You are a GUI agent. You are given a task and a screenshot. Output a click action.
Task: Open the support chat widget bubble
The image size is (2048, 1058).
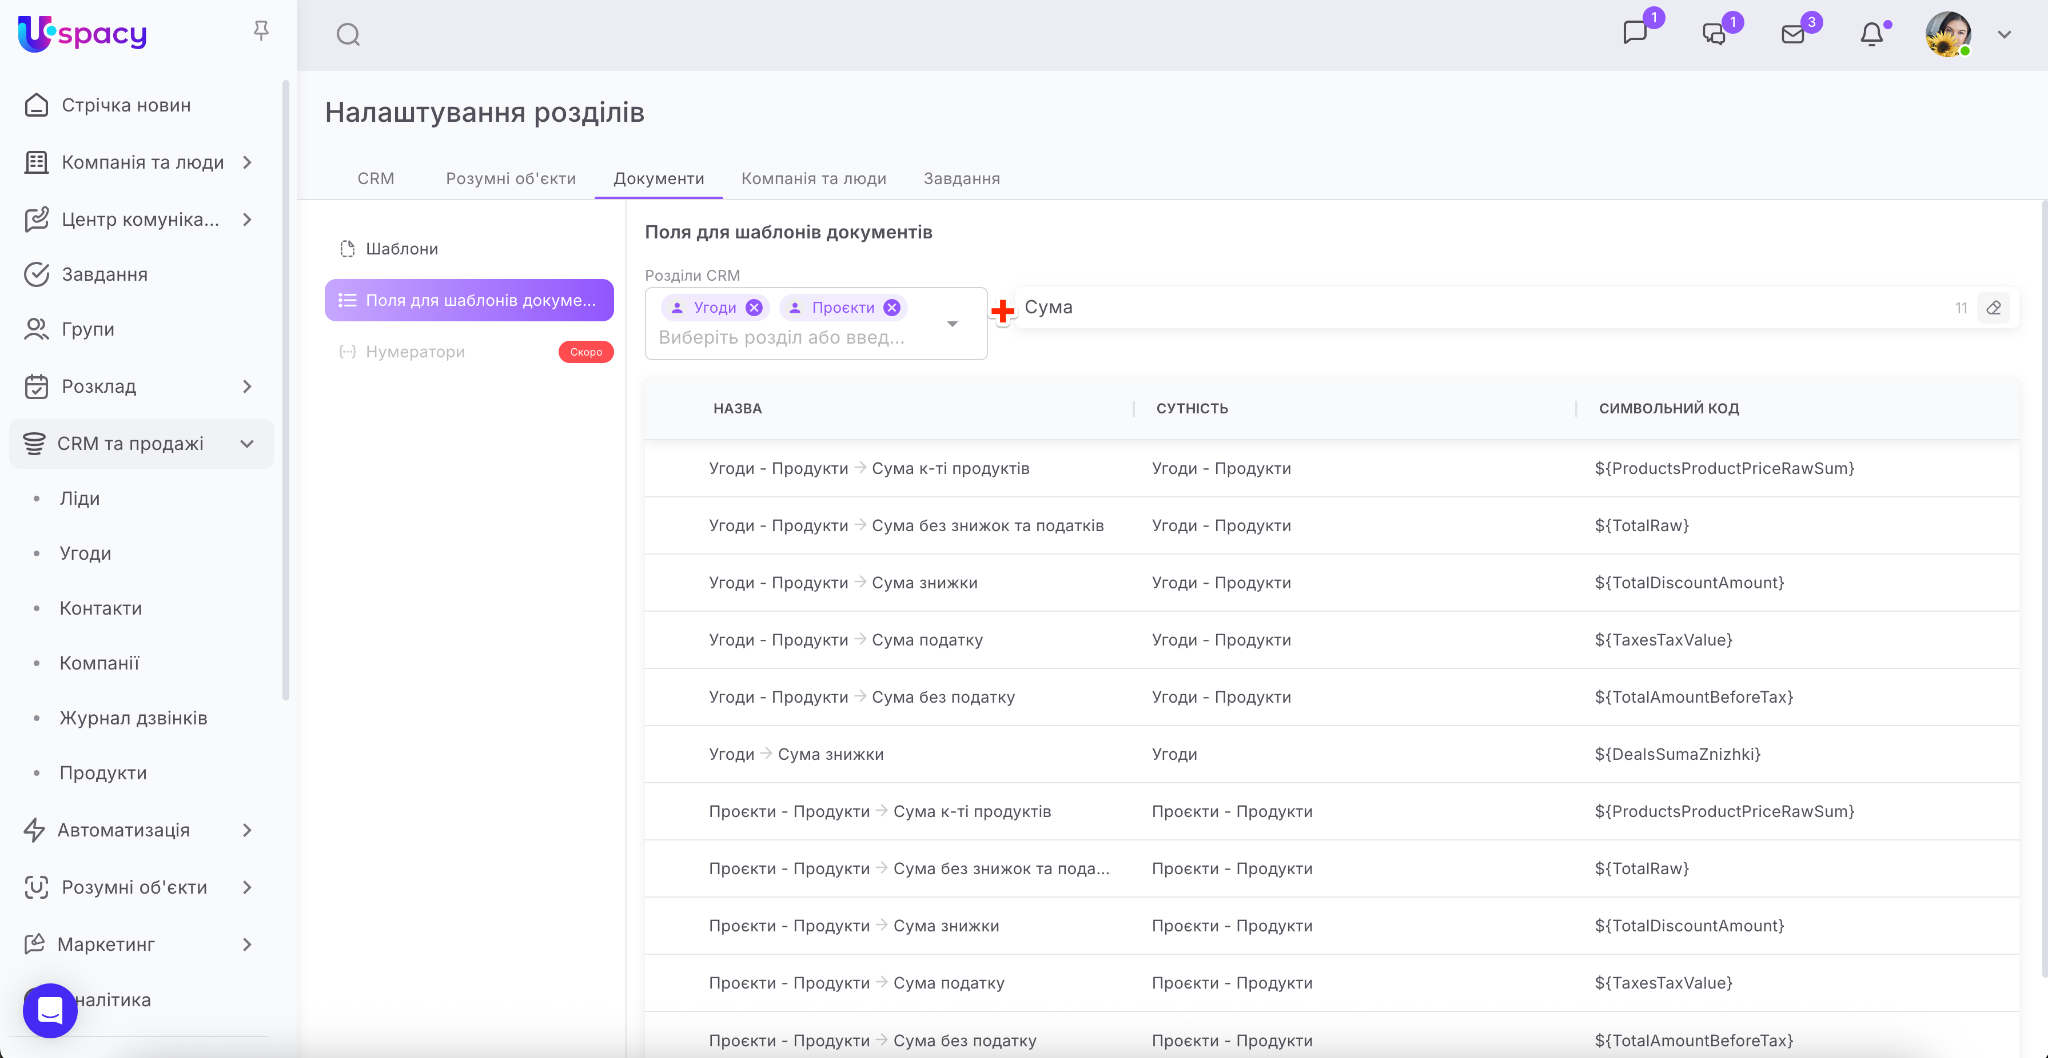point(50,1010)
